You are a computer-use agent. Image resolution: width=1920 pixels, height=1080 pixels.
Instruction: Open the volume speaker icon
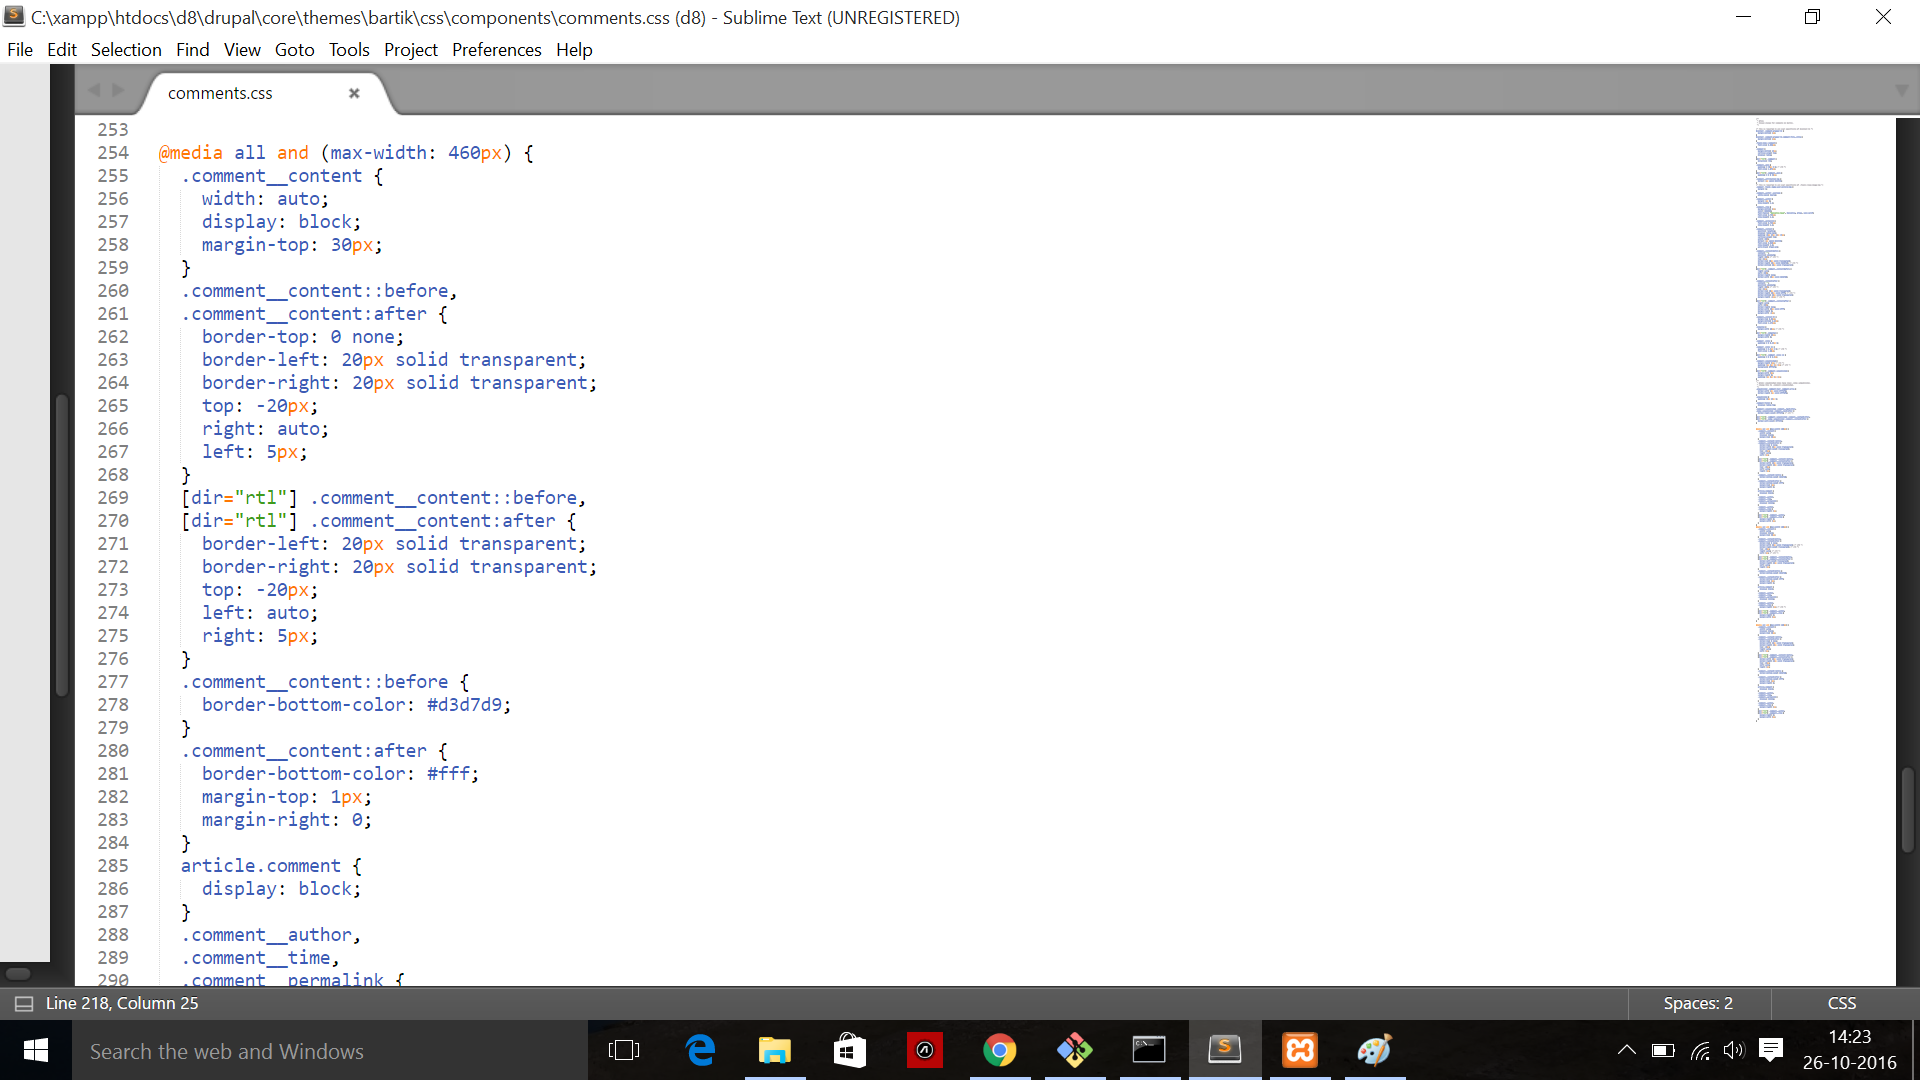coord(1734,1050)
